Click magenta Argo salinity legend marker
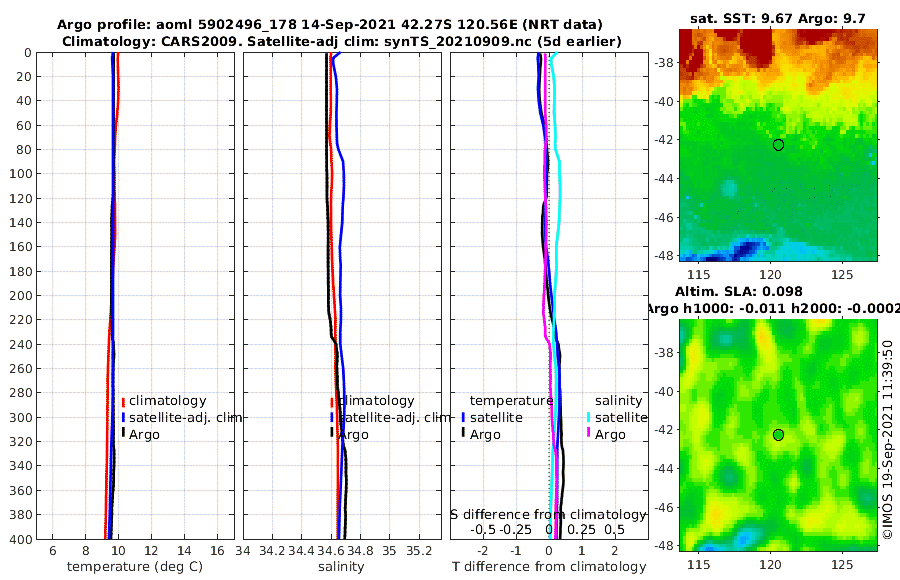The width and height of the screenshot is (900, 580). [x=588, y=434]
